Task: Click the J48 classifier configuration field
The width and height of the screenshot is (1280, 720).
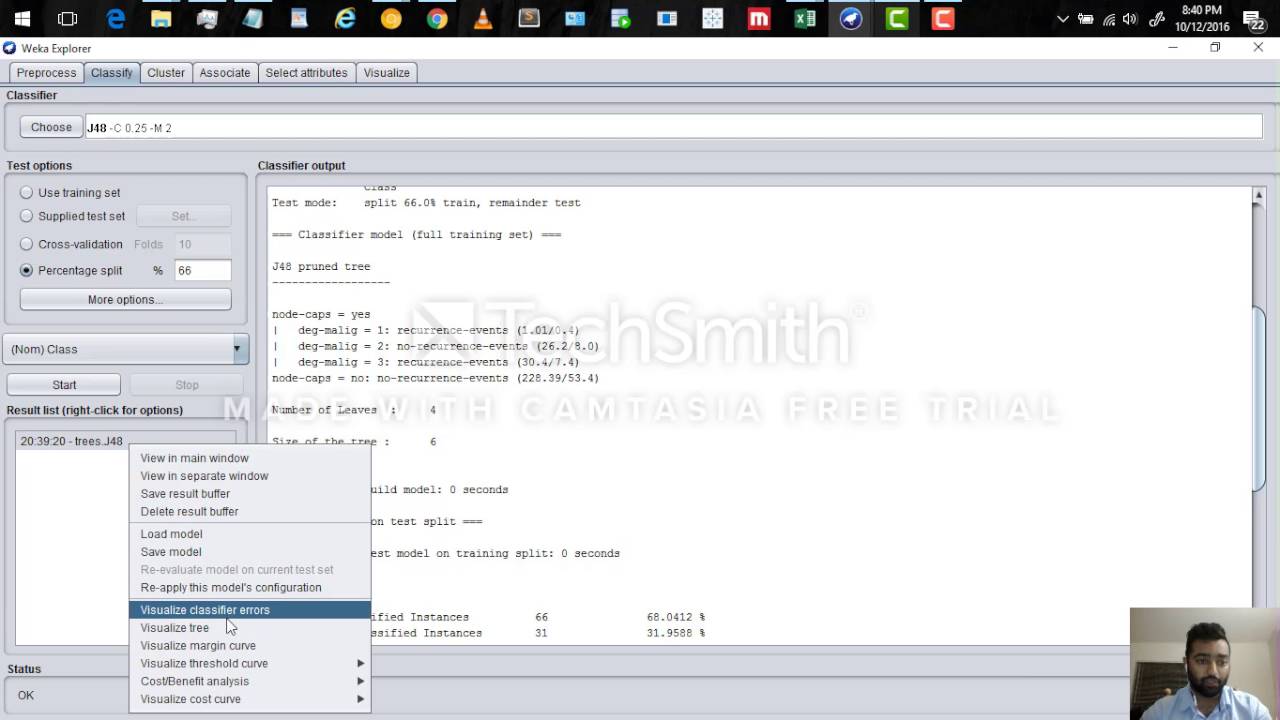Action: pos(673,128)
